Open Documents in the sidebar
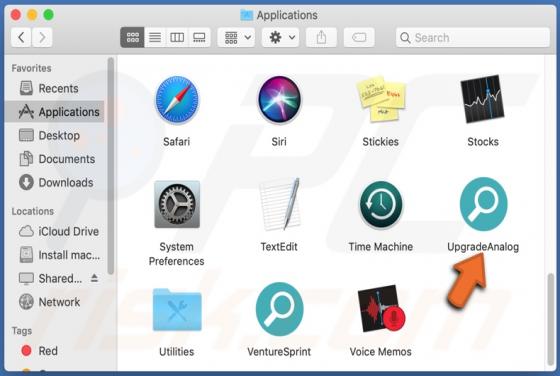 (54, 159)
